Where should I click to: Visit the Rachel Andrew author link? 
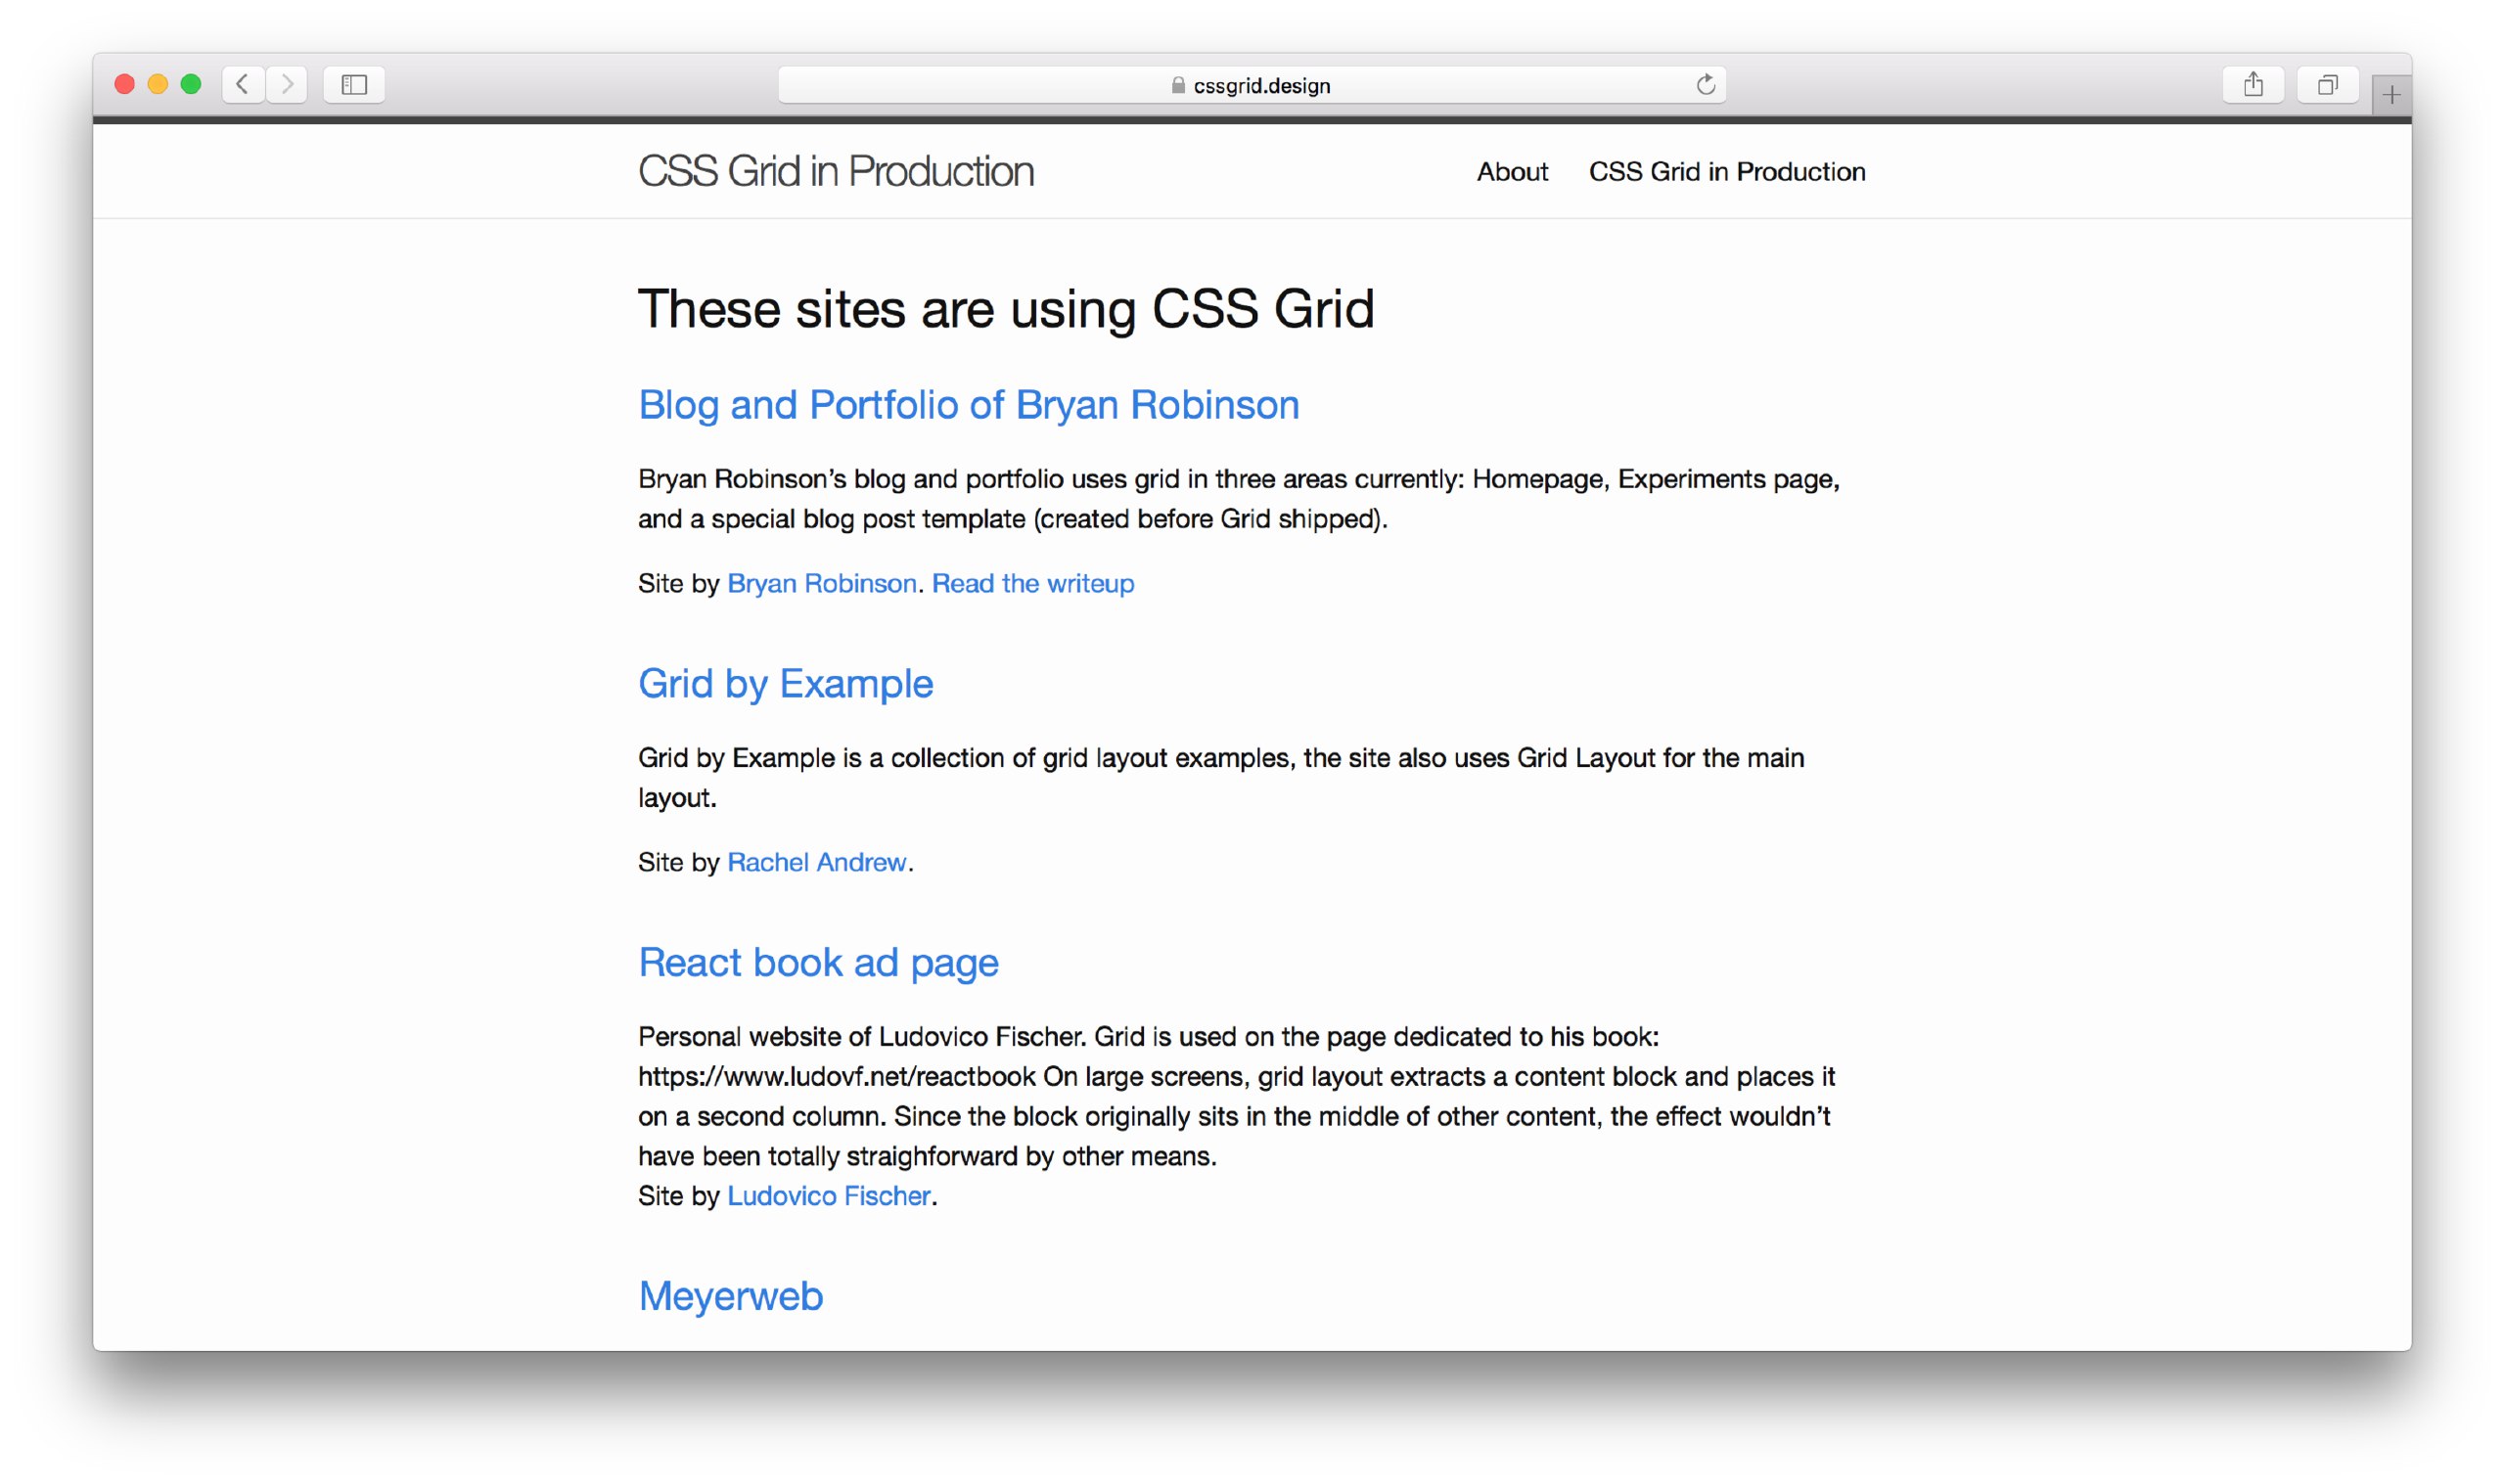pyautogui.click(x=817, y=862)
